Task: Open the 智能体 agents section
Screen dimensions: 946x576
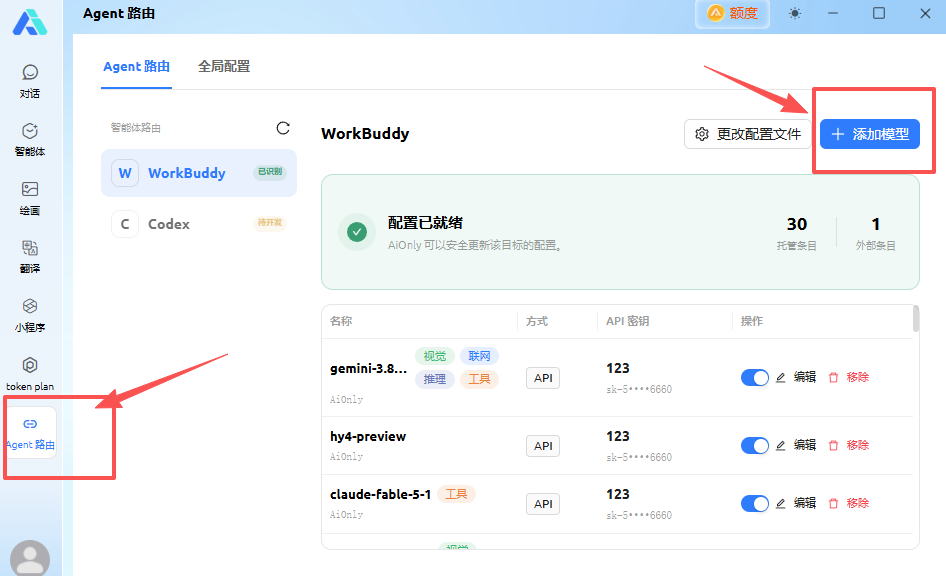Action: tap(30, 139)
